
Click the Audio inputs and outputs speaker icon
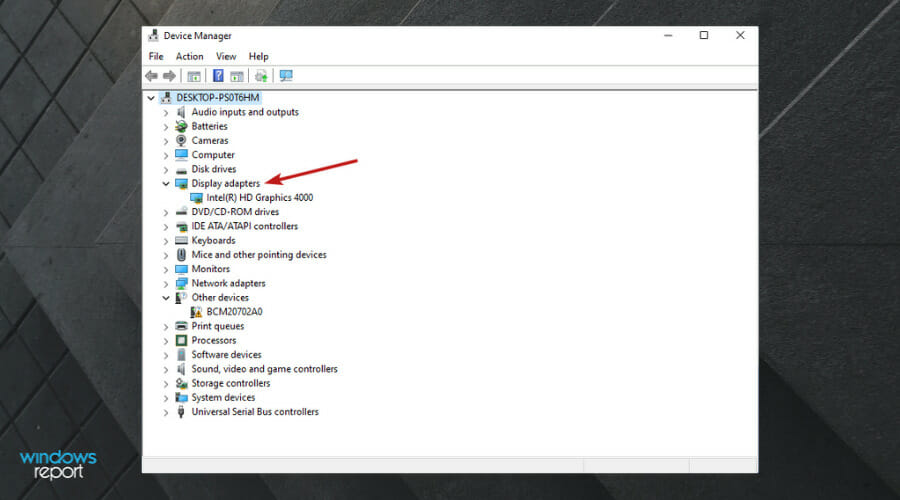click(x=181, y=112)
